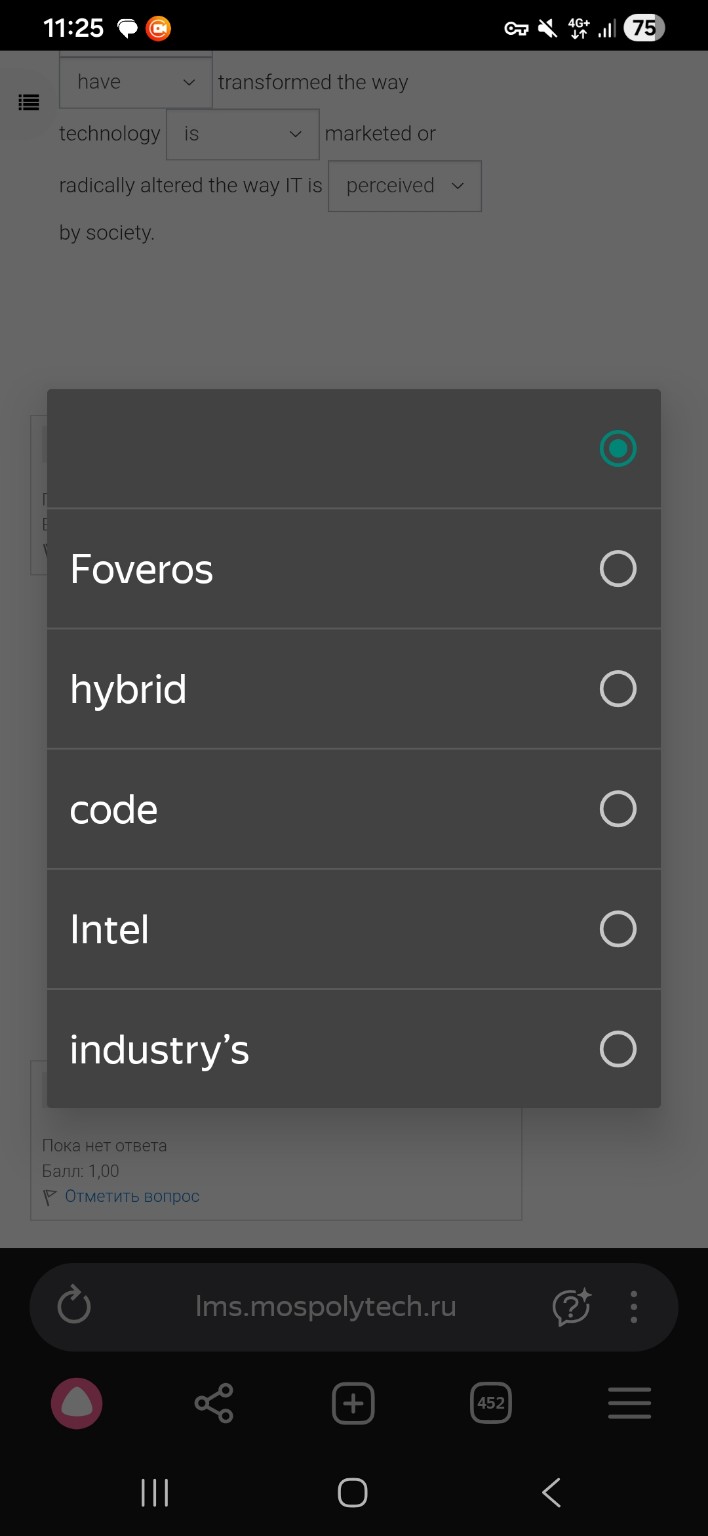Click the "Отметить вопрос" link

click(x=132, y=1196)
